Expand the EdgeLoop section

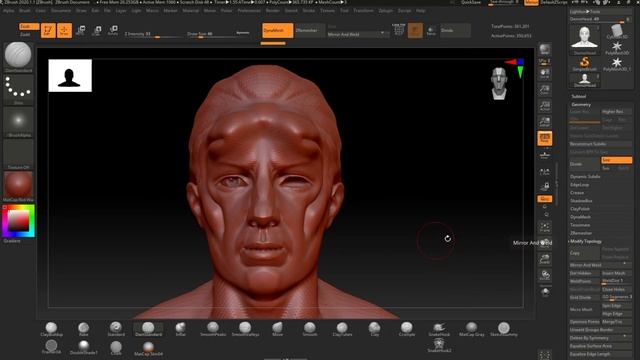580,184
